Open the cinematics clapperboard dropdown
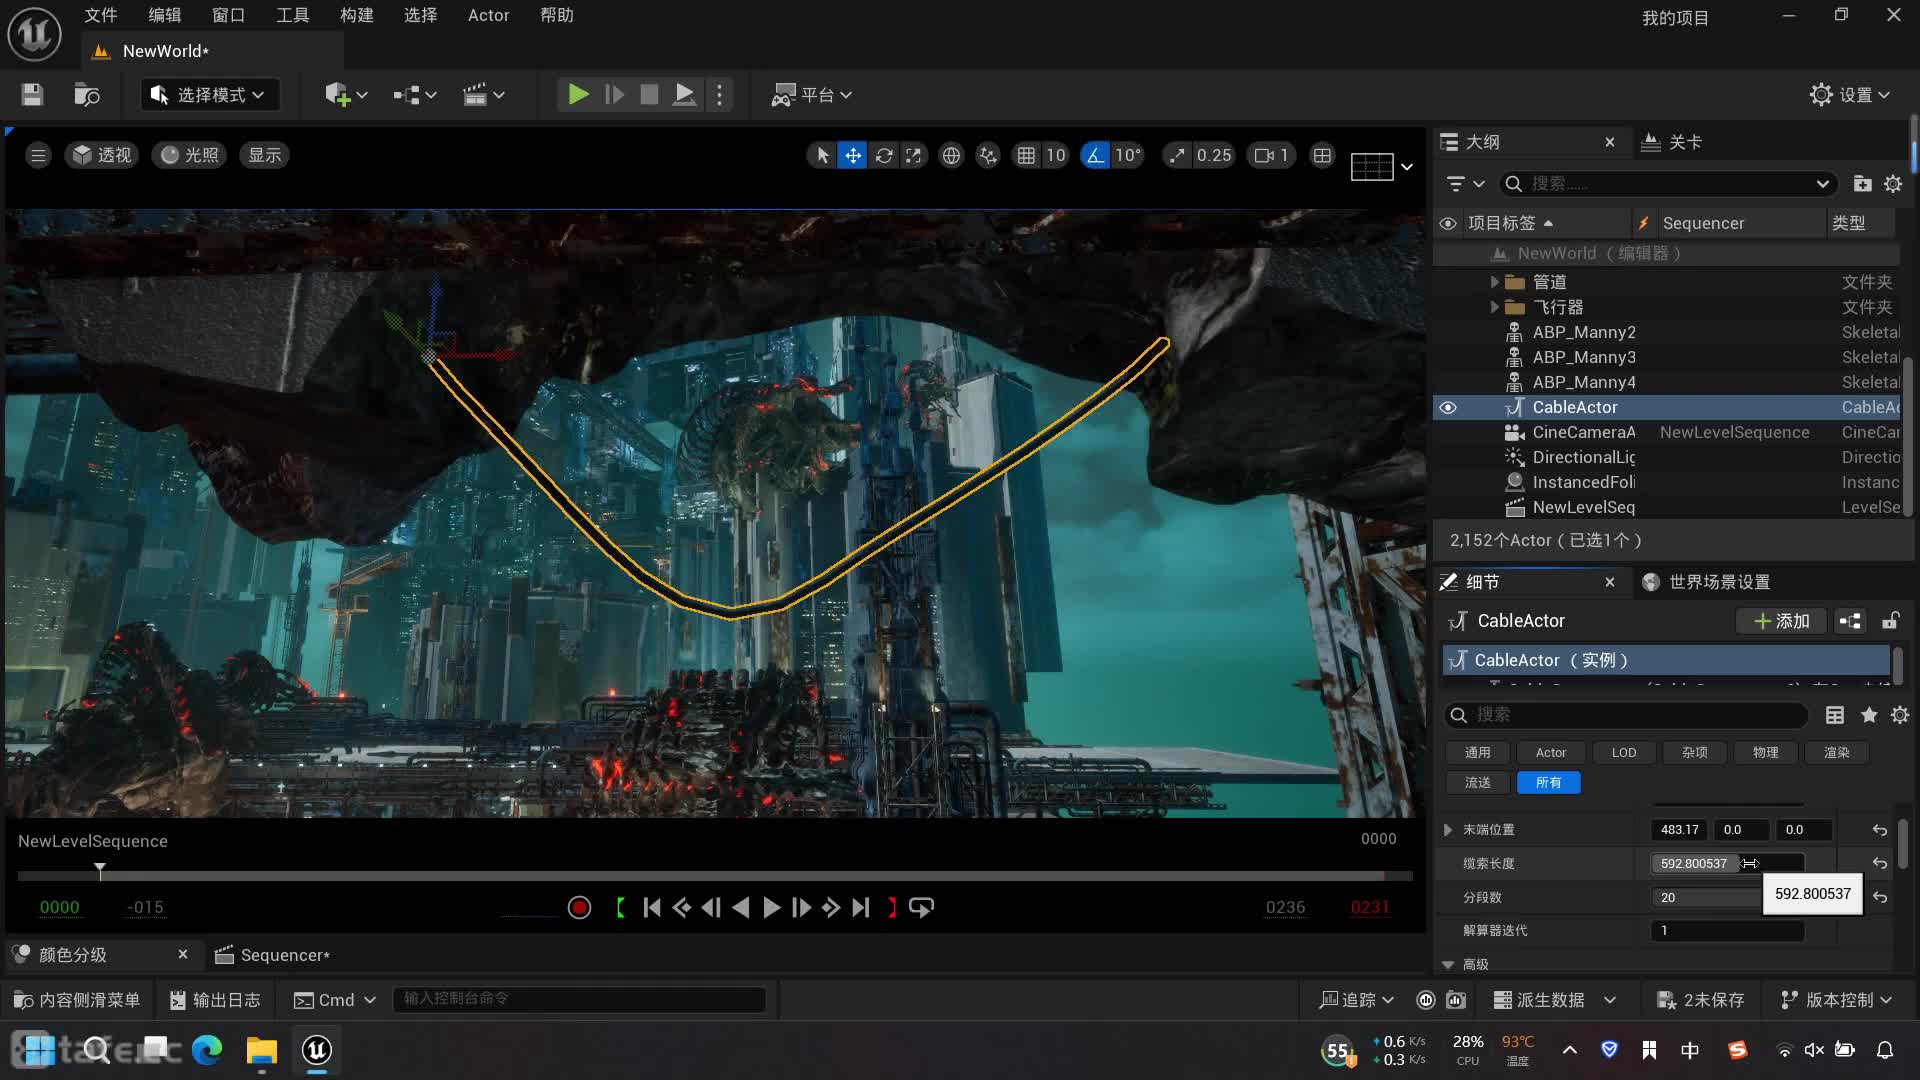The image size is (1920, 1080). tap(483, 95)
